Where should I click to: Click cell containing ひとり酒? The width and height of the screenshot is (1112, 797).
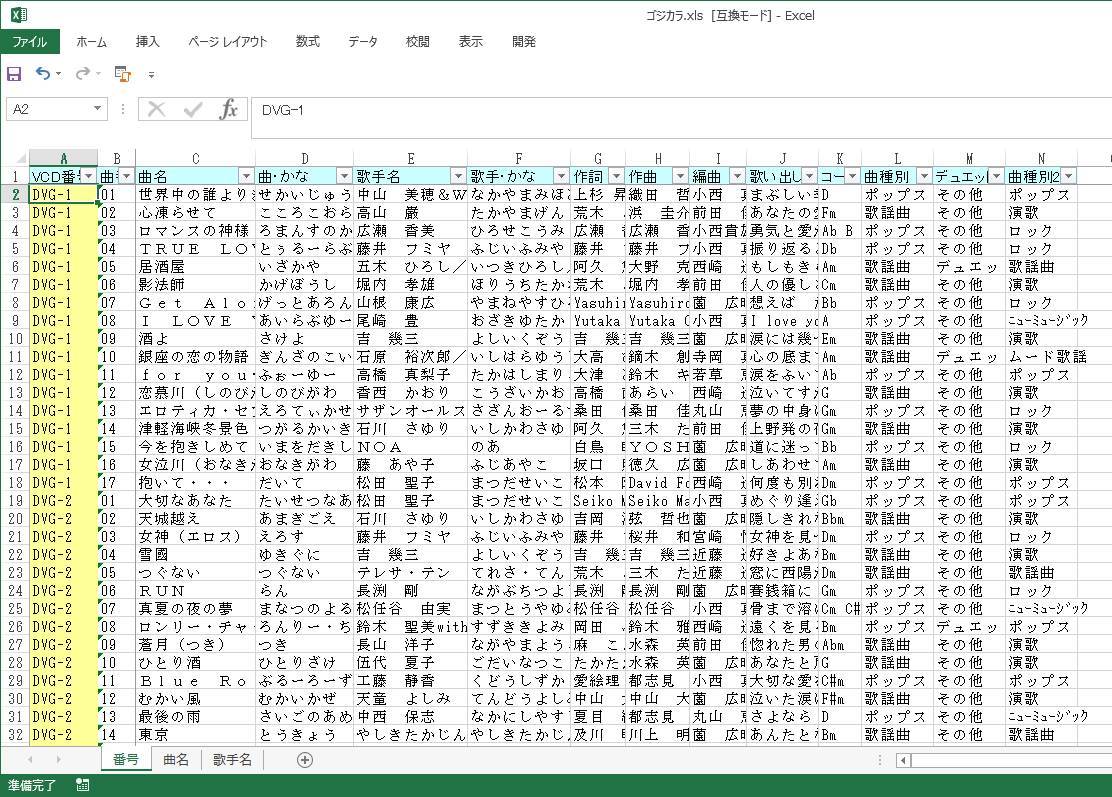tap(195, 662)
